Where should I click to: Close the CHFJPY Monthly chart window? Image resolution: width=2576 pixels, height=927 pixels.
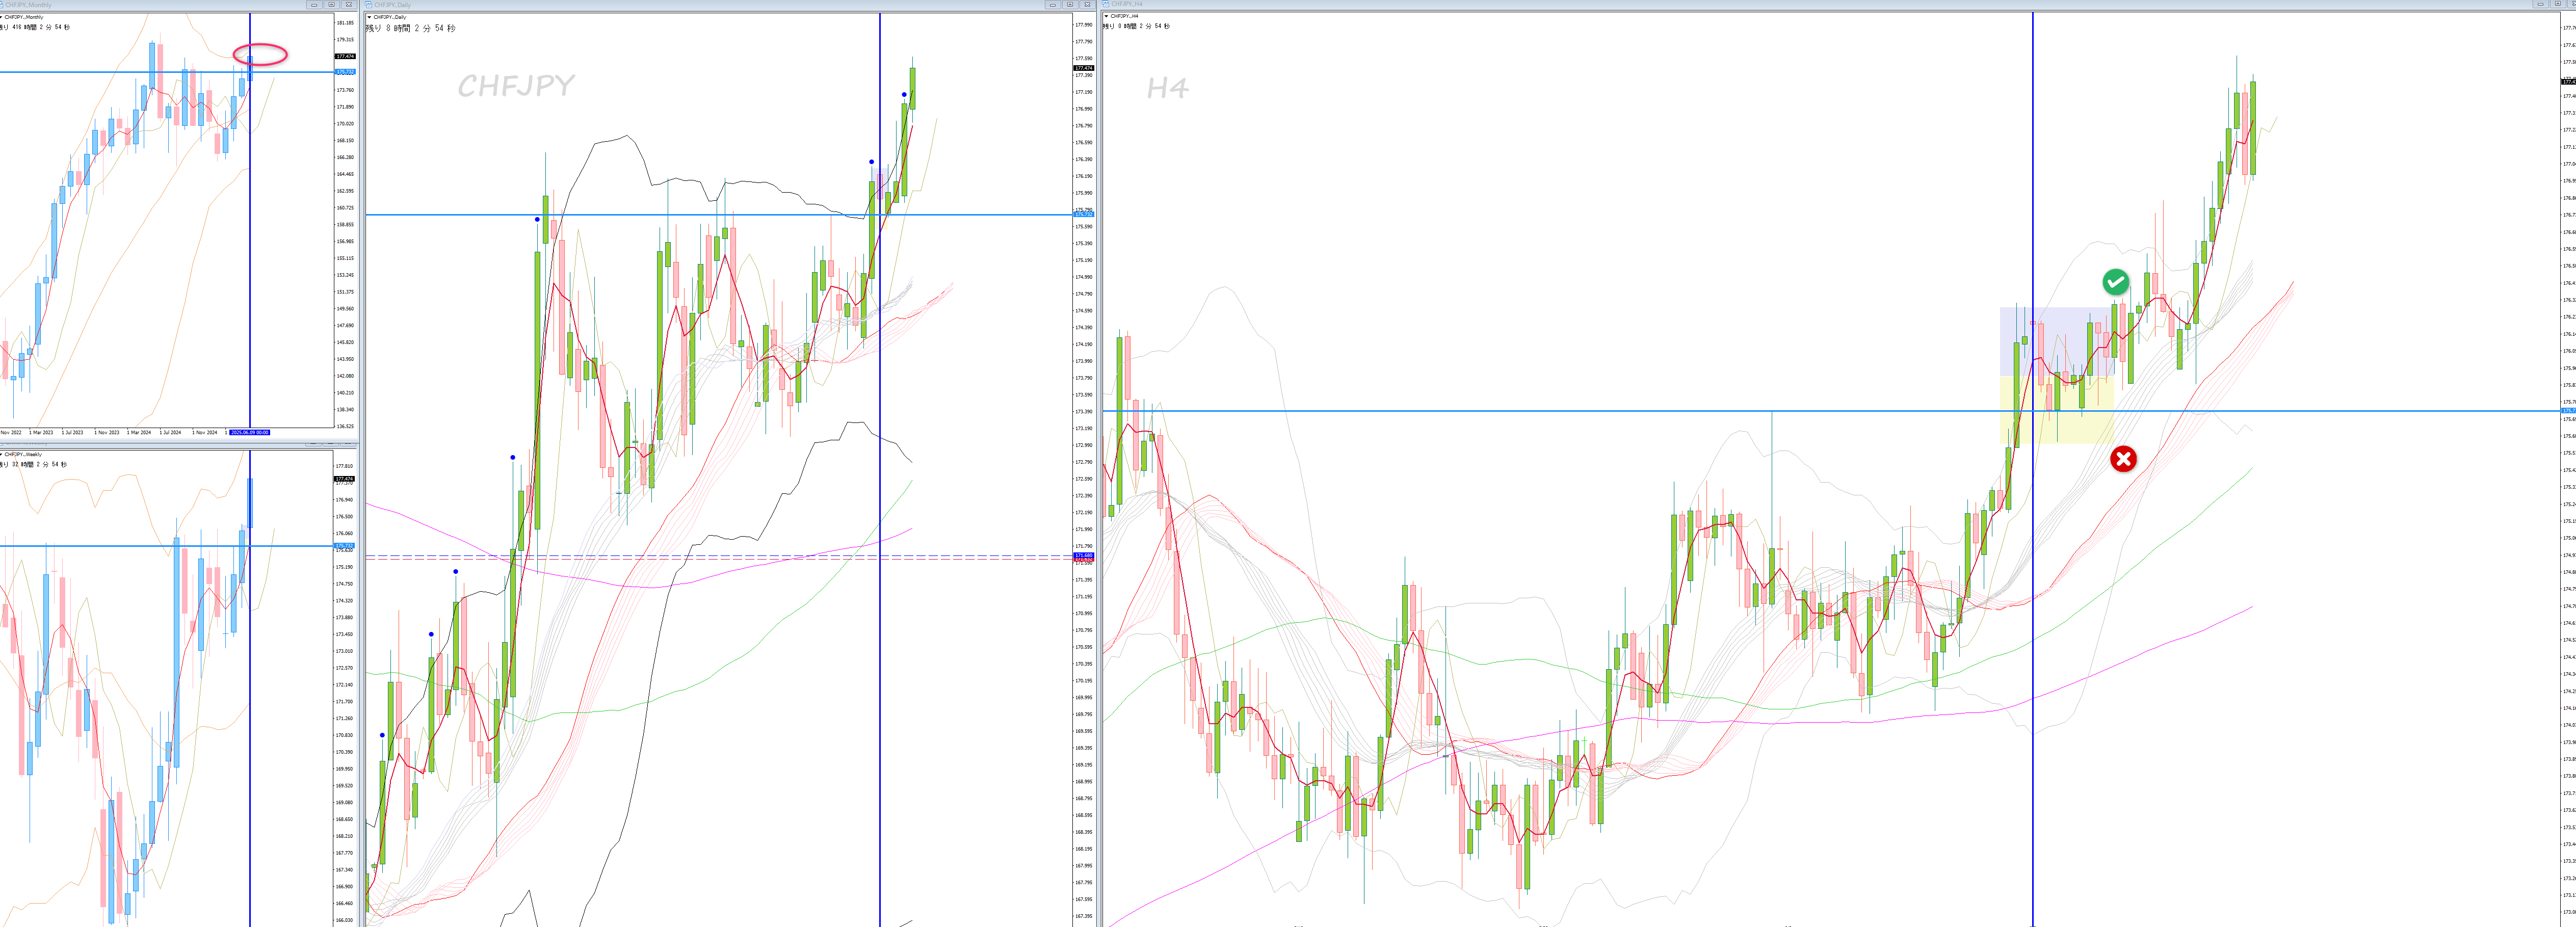coord(349,5)
